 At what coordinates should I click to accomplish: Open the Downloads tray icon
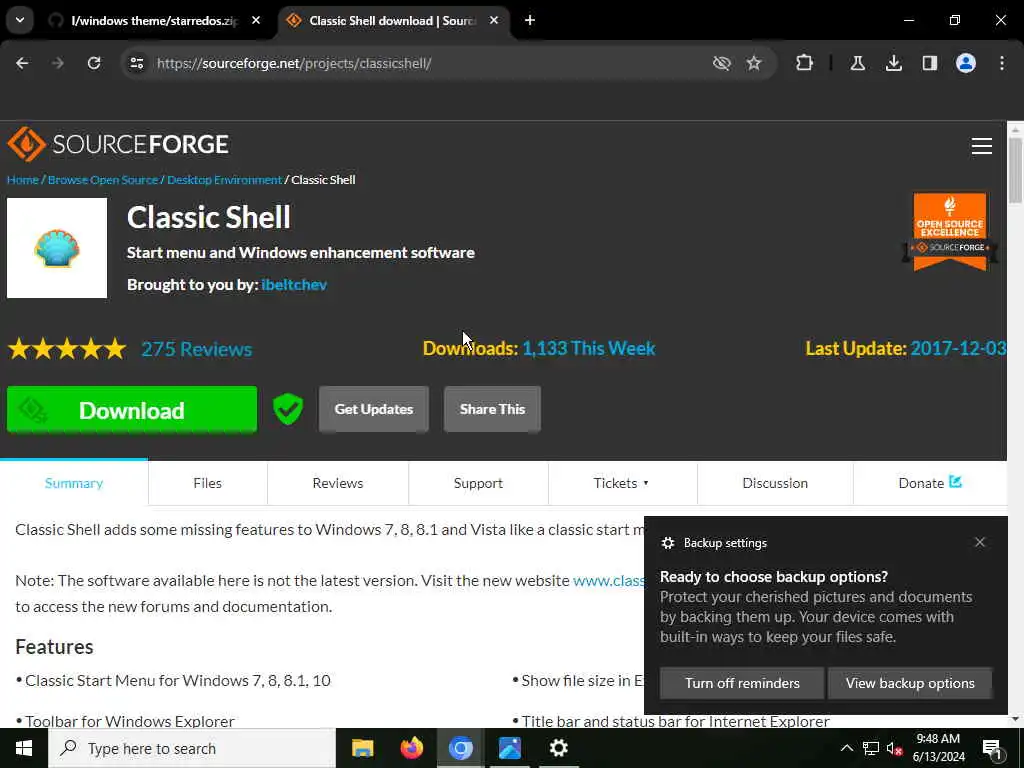pyautogui.click(x=893, y=63)
